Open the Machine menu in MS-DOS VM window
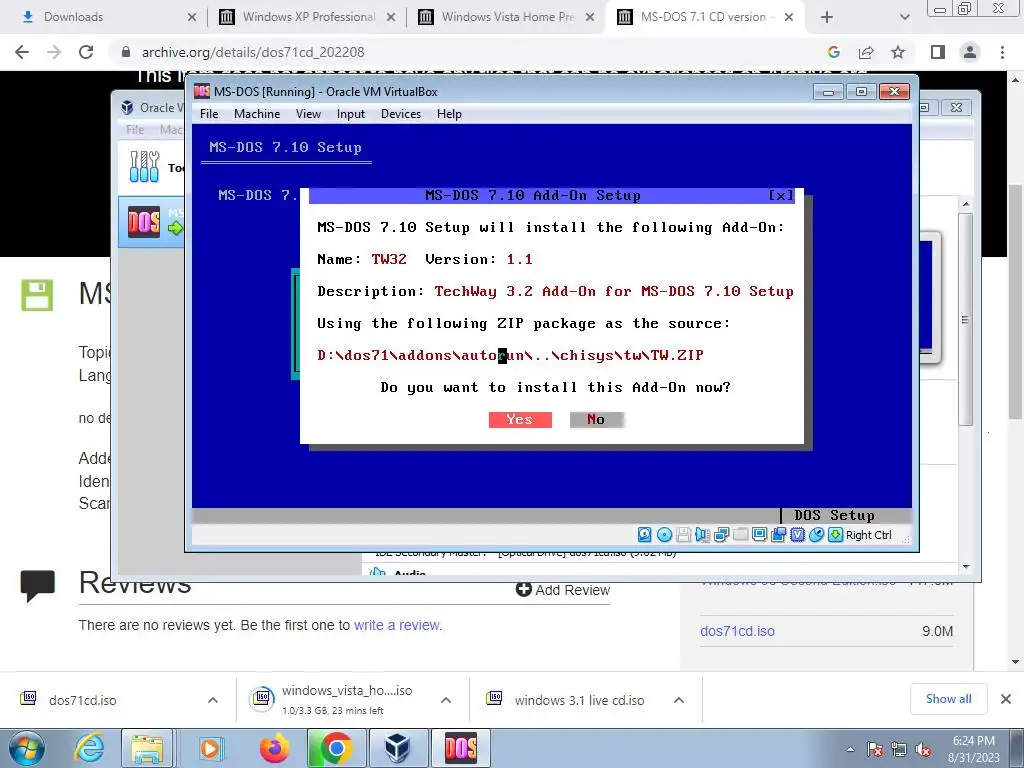This screenshot has width=1024, height=768. (257, 114)
